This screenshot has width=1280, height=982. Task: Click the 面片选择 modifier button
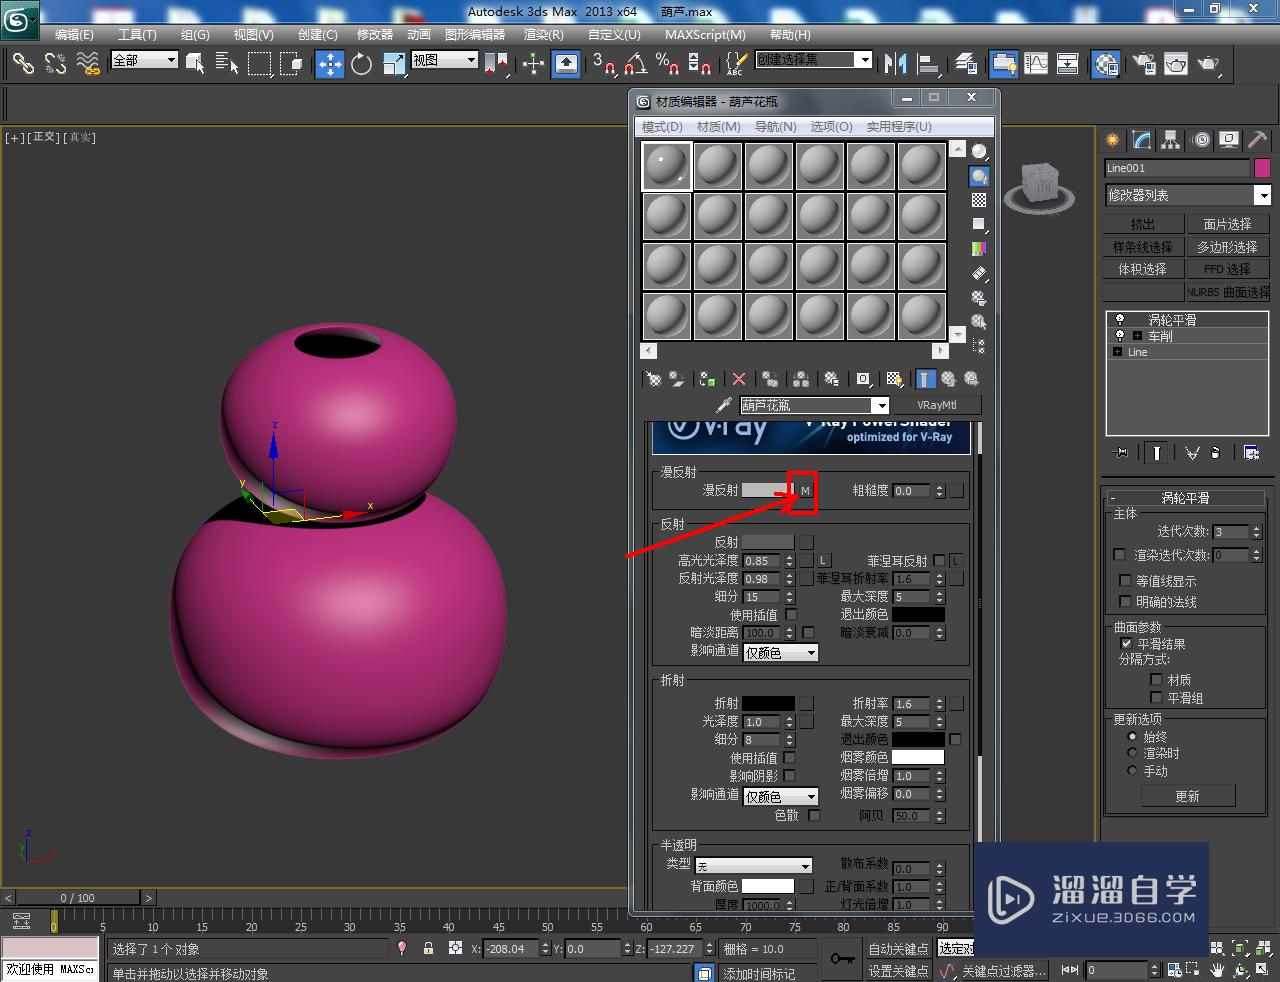(1227, 224)
